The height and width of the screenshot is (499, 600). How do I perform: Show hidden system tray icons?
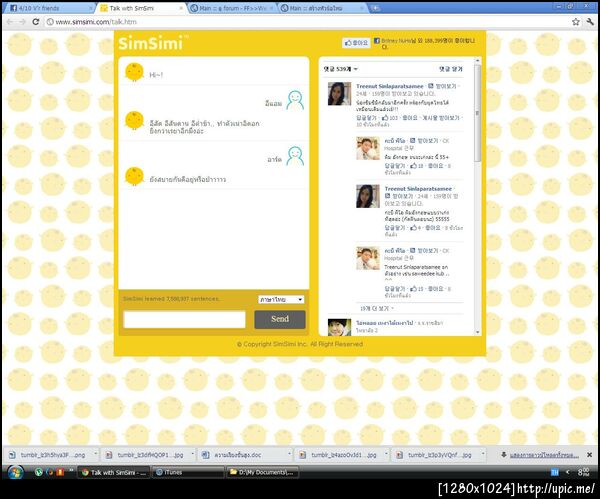click(567, 472)
